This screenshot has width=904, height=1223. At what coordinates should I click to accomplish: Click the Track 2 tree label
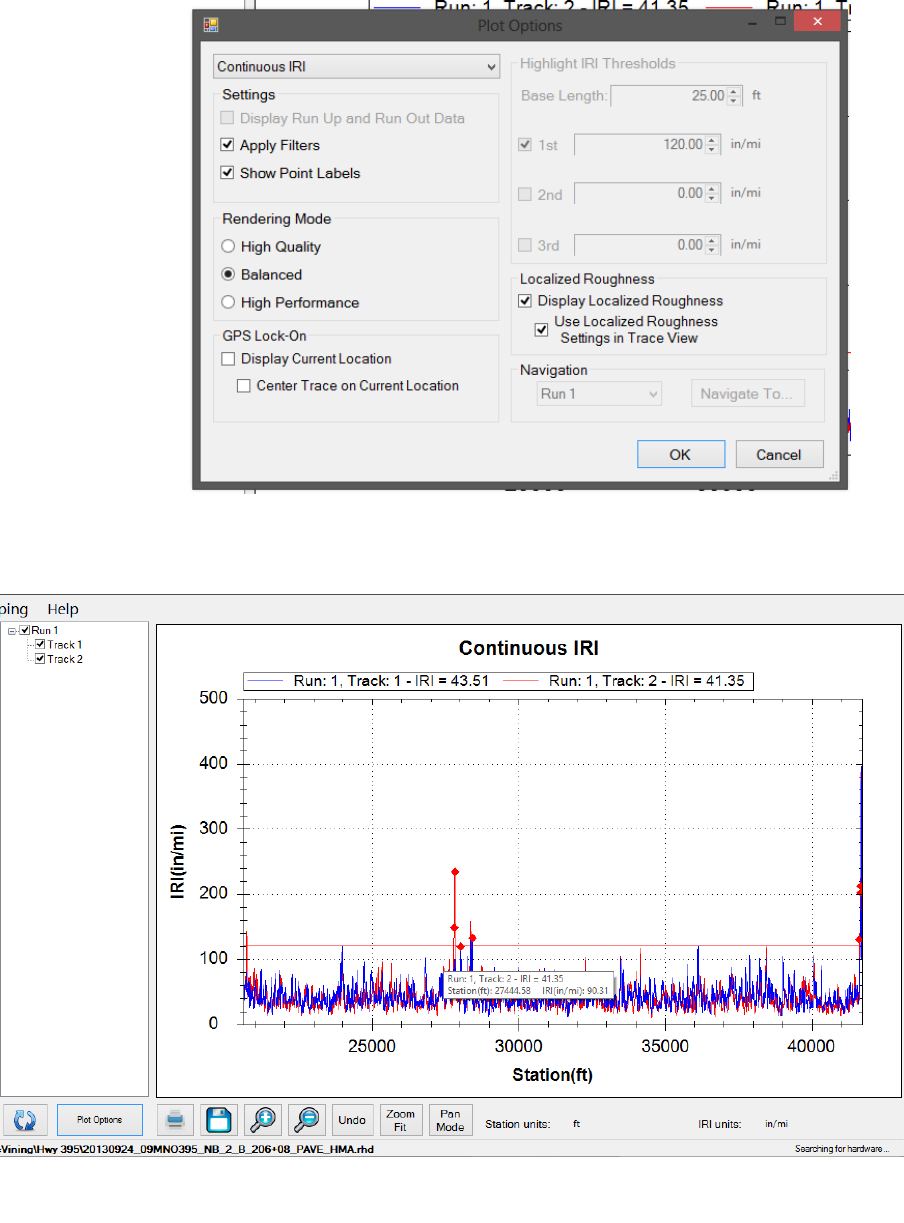pos(65,659)
